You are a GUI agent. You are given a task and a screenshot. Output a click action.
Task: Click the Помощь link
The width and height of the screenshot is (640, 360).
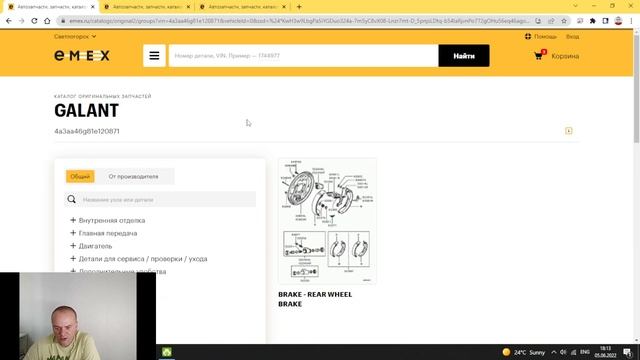(x=545, y=37)
